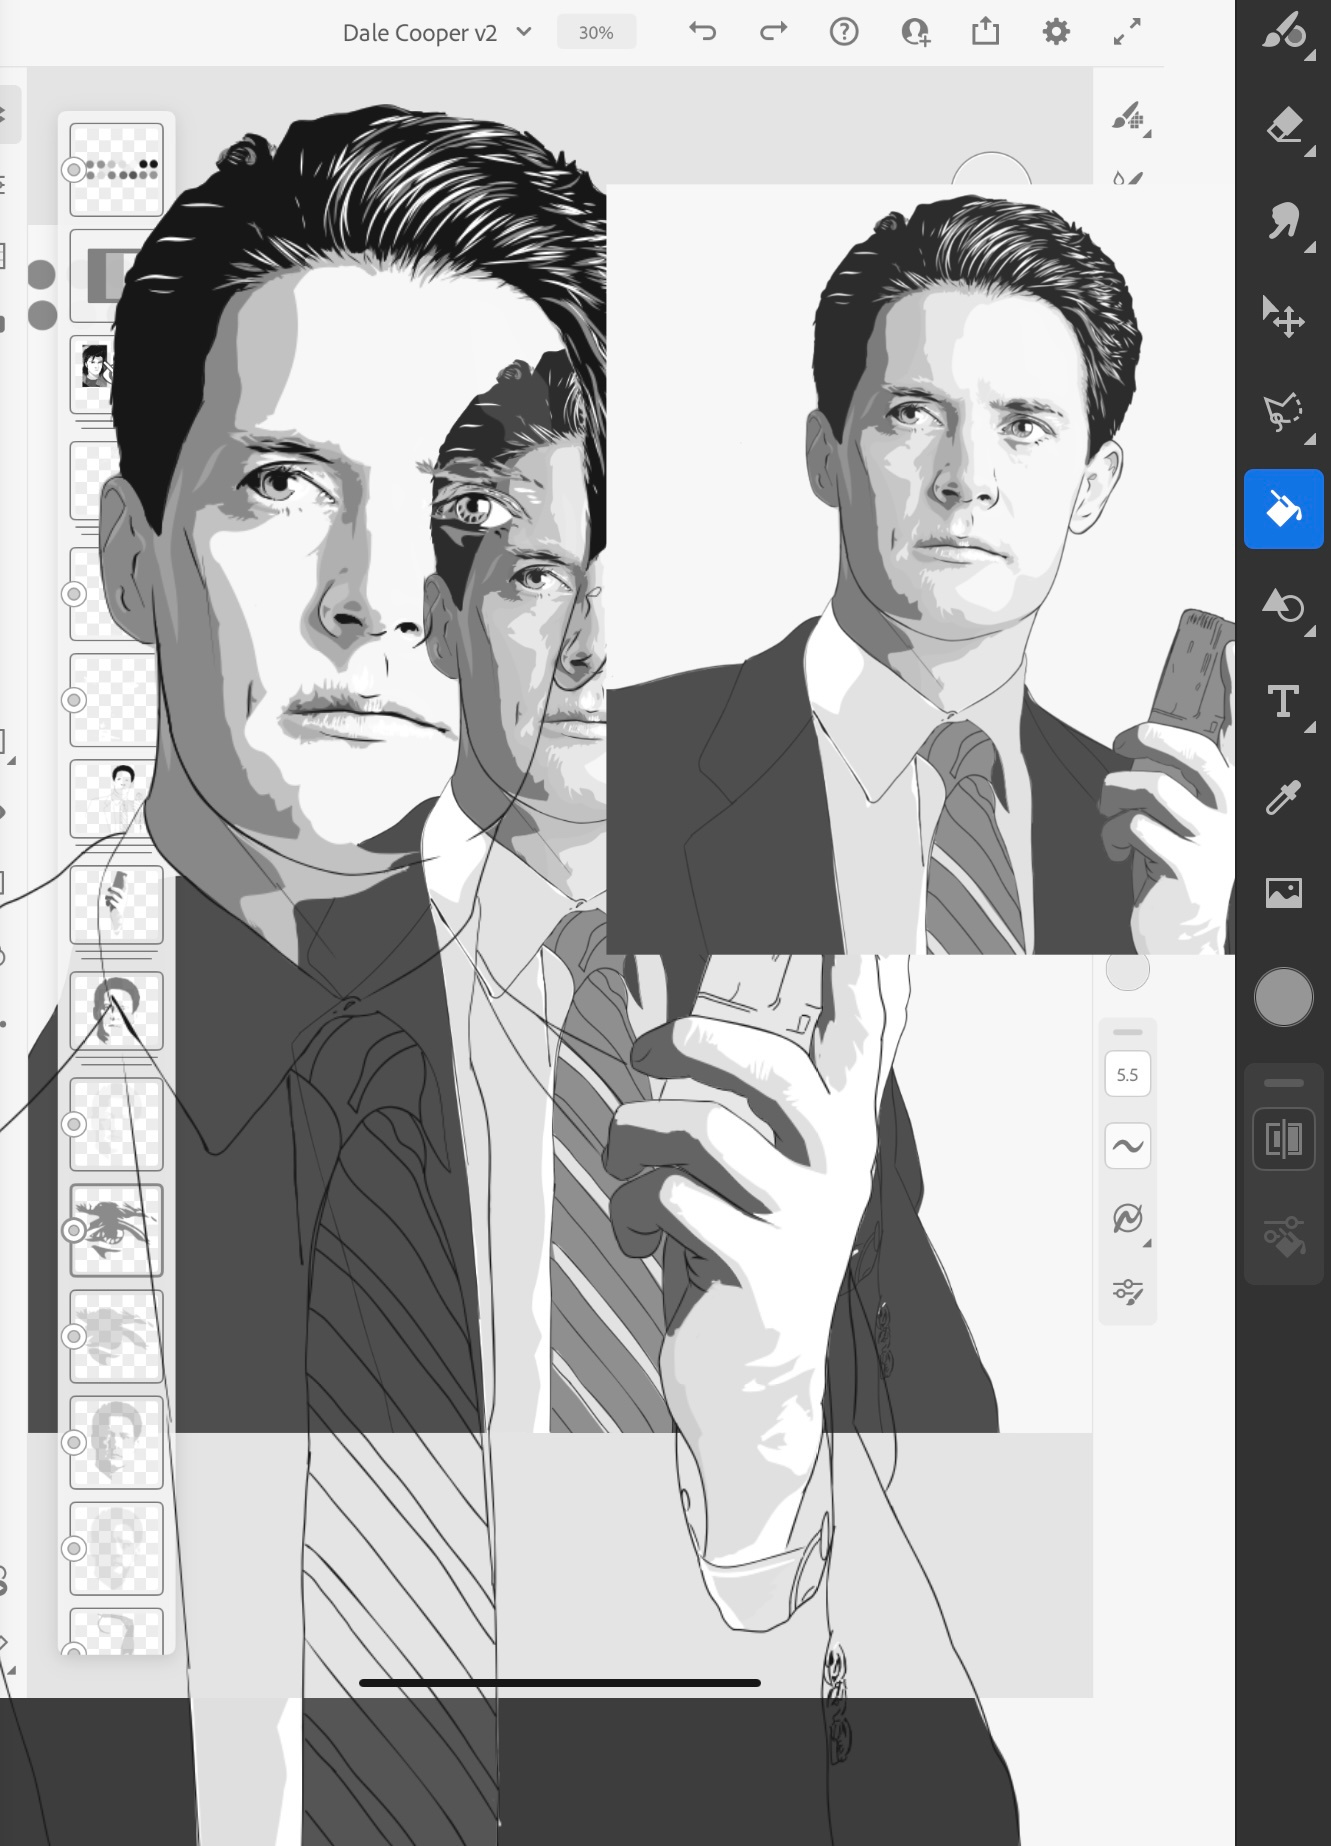Open the pressure dynamics icon
This screenshot has height=1846, width=1331.
pyautogui.click(x=1127, y=1218)
